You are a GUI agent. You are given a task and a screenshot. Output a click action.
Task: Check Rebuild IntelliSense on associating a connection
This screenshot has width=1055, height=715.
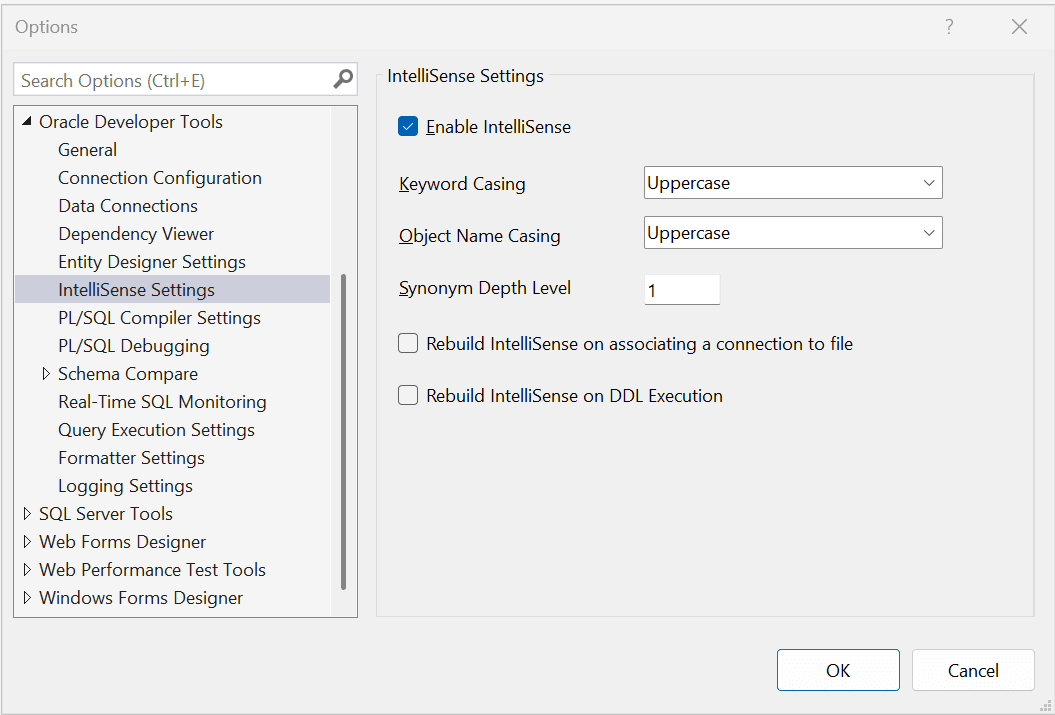point(408,343)
